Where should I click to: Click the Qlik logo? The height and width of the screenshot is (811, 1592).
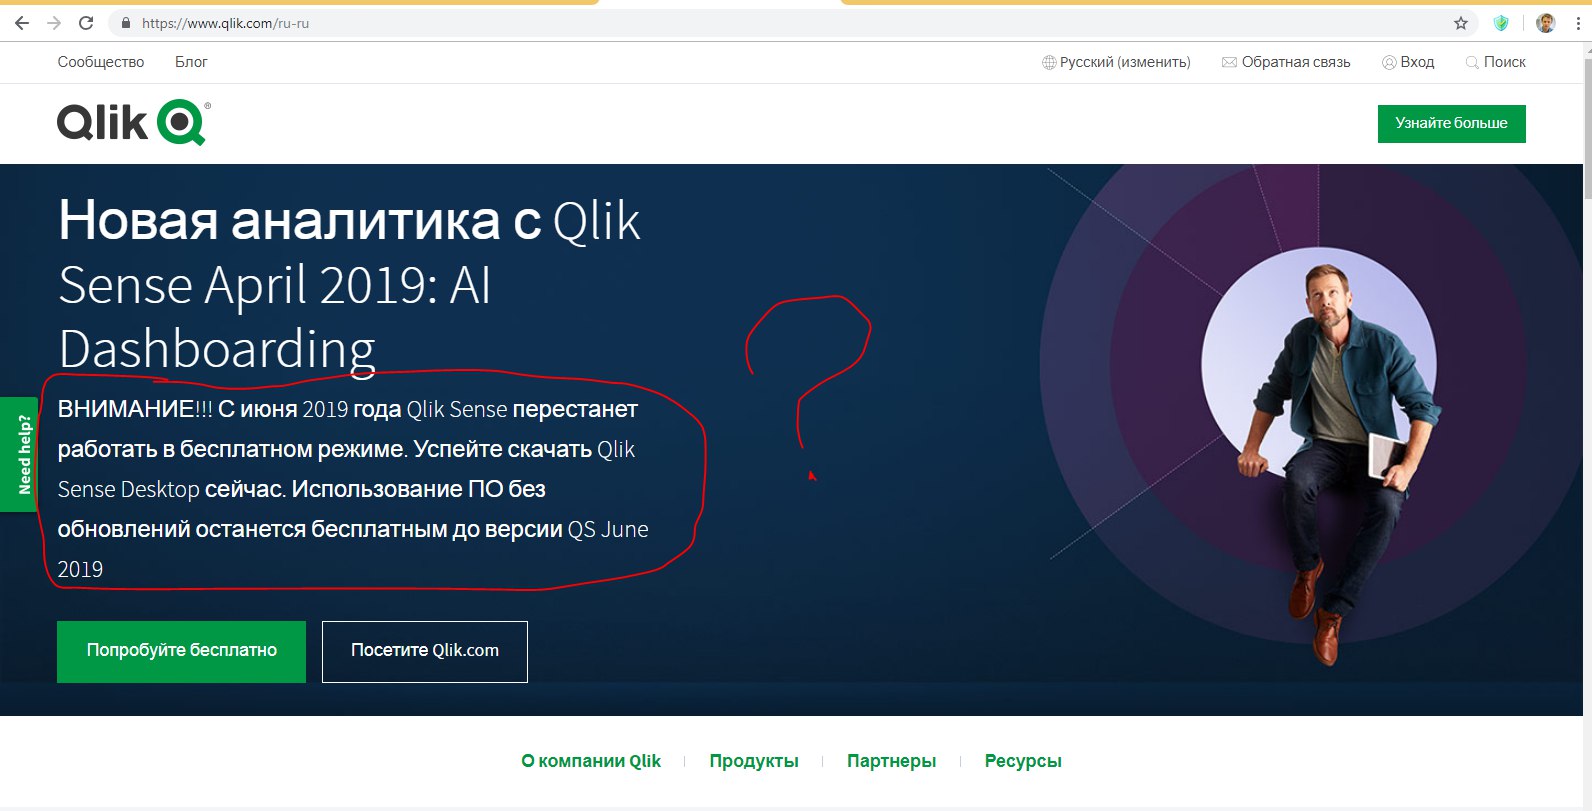(x=133, y=123)
